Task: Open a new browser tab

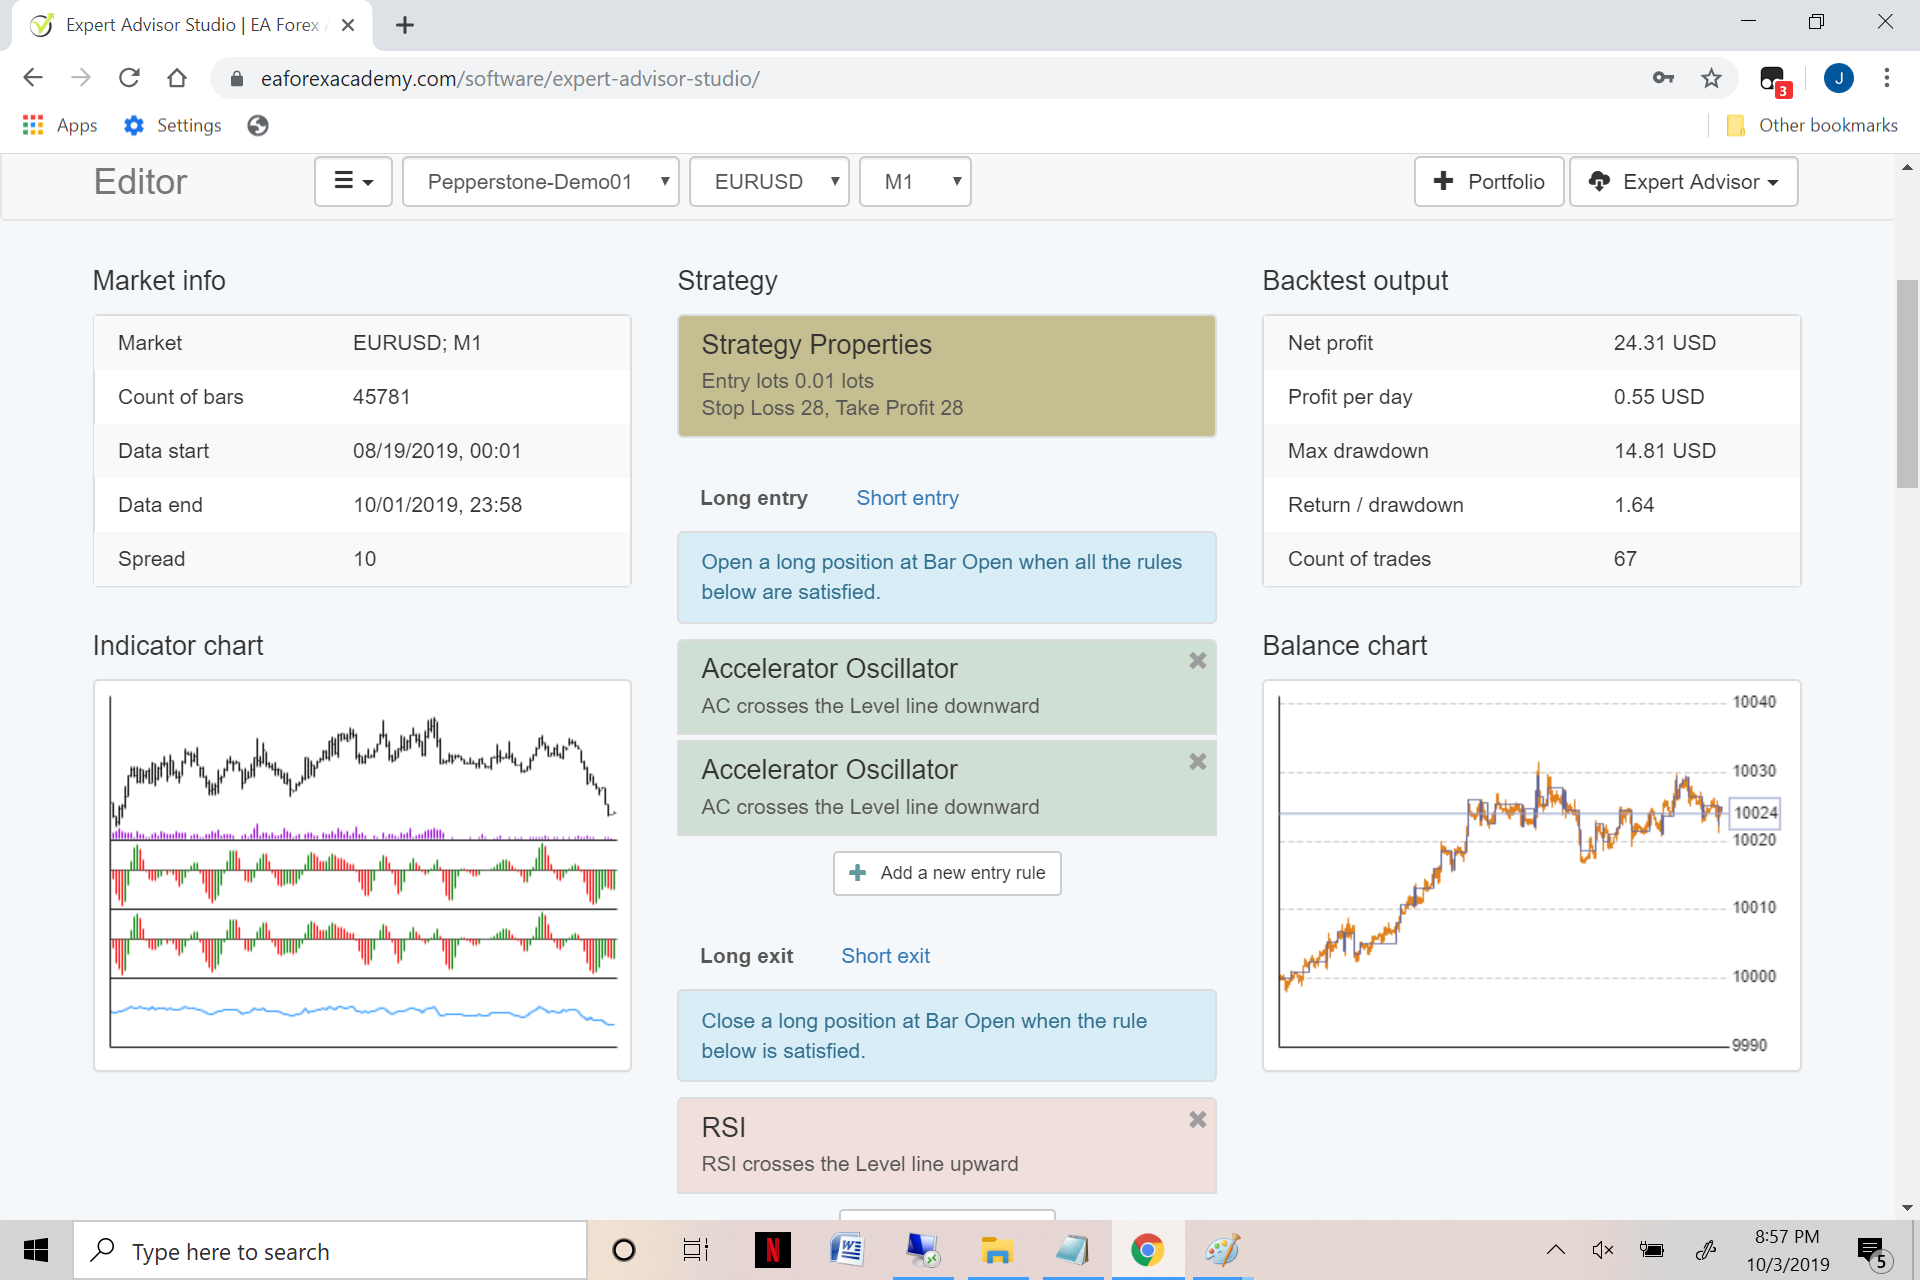Action: click(405, 25)
